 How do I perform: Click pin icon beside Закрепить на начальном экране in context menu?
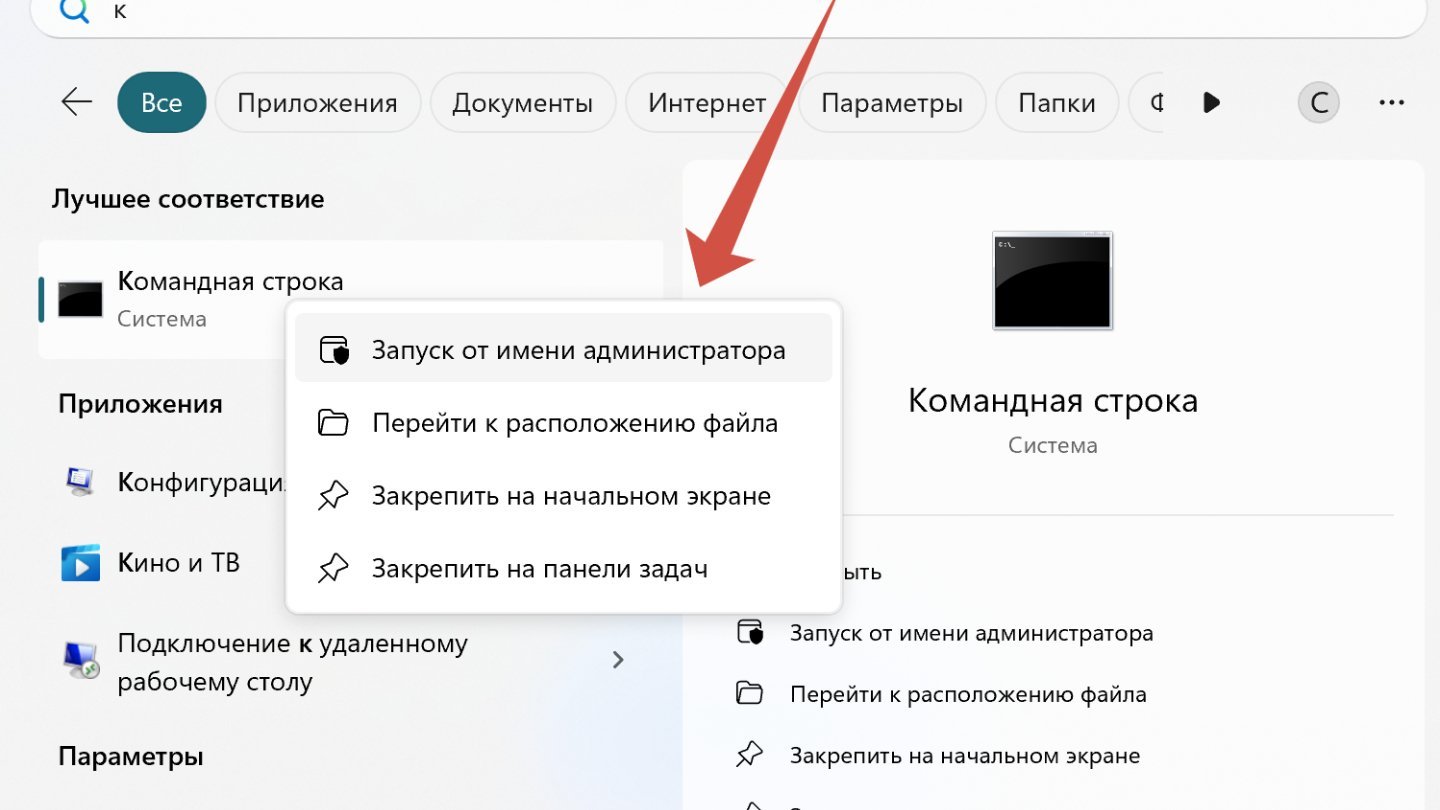click(x=333, y=497)
